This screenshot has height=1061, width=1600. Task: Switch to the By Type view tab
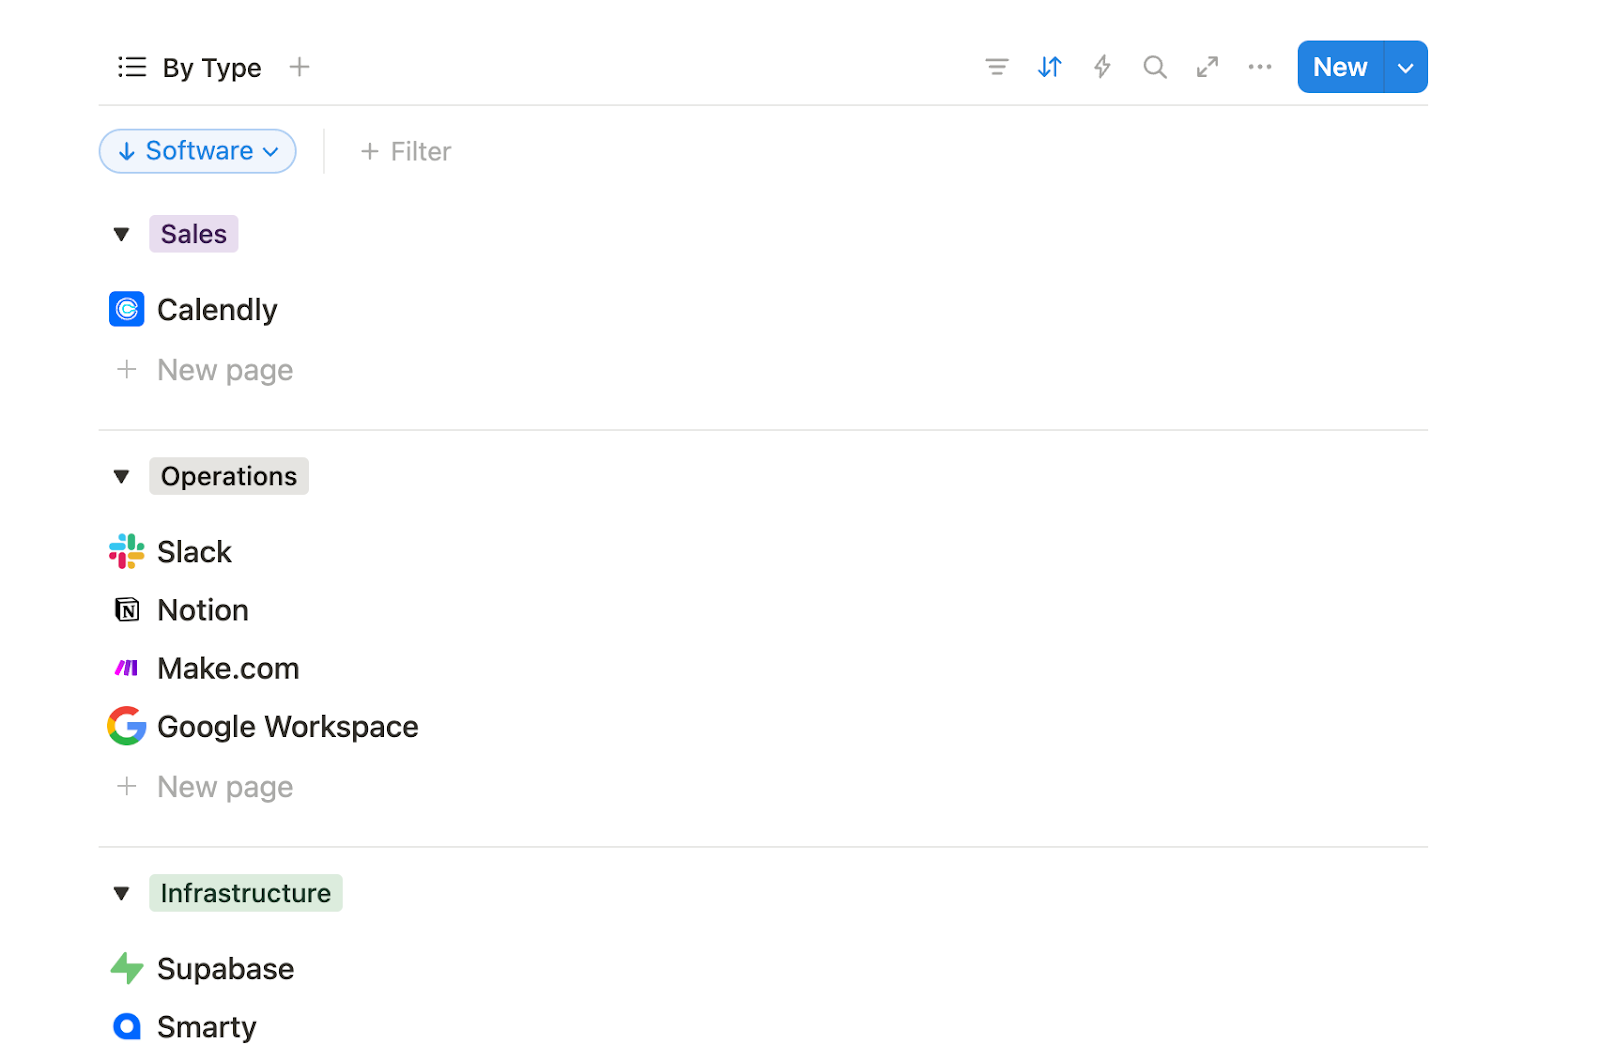(x=190, y=67)
